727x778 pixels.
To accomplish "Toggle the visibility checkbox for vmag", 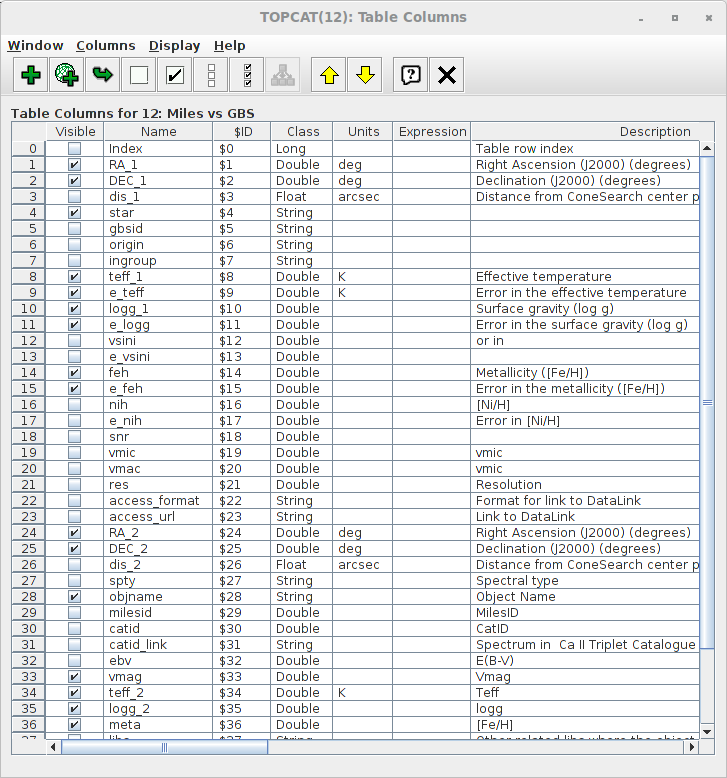I will (x=74, y=676).
